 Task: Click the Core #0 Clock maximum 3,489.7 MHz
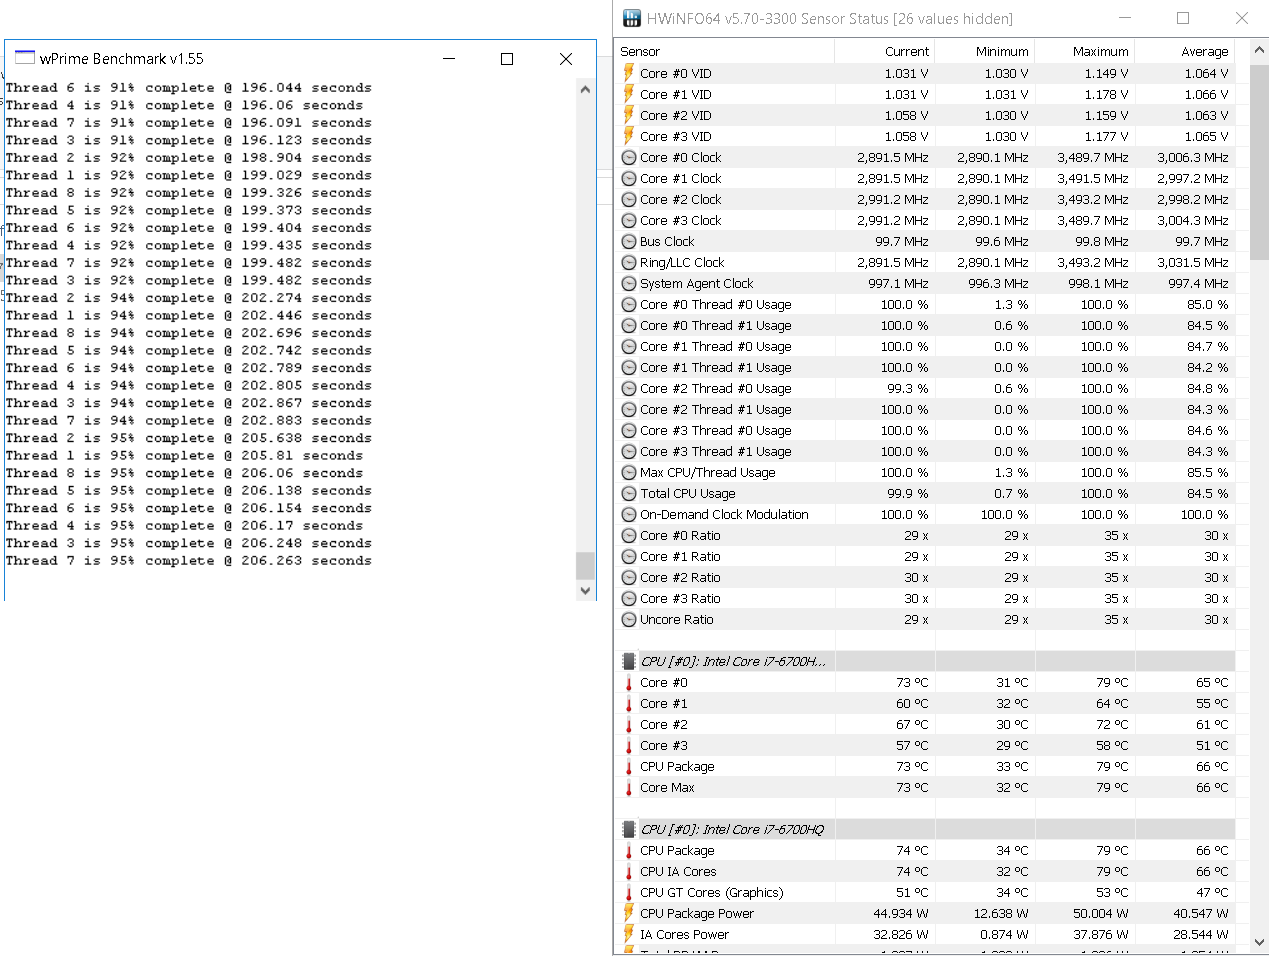click(1093, 157)
